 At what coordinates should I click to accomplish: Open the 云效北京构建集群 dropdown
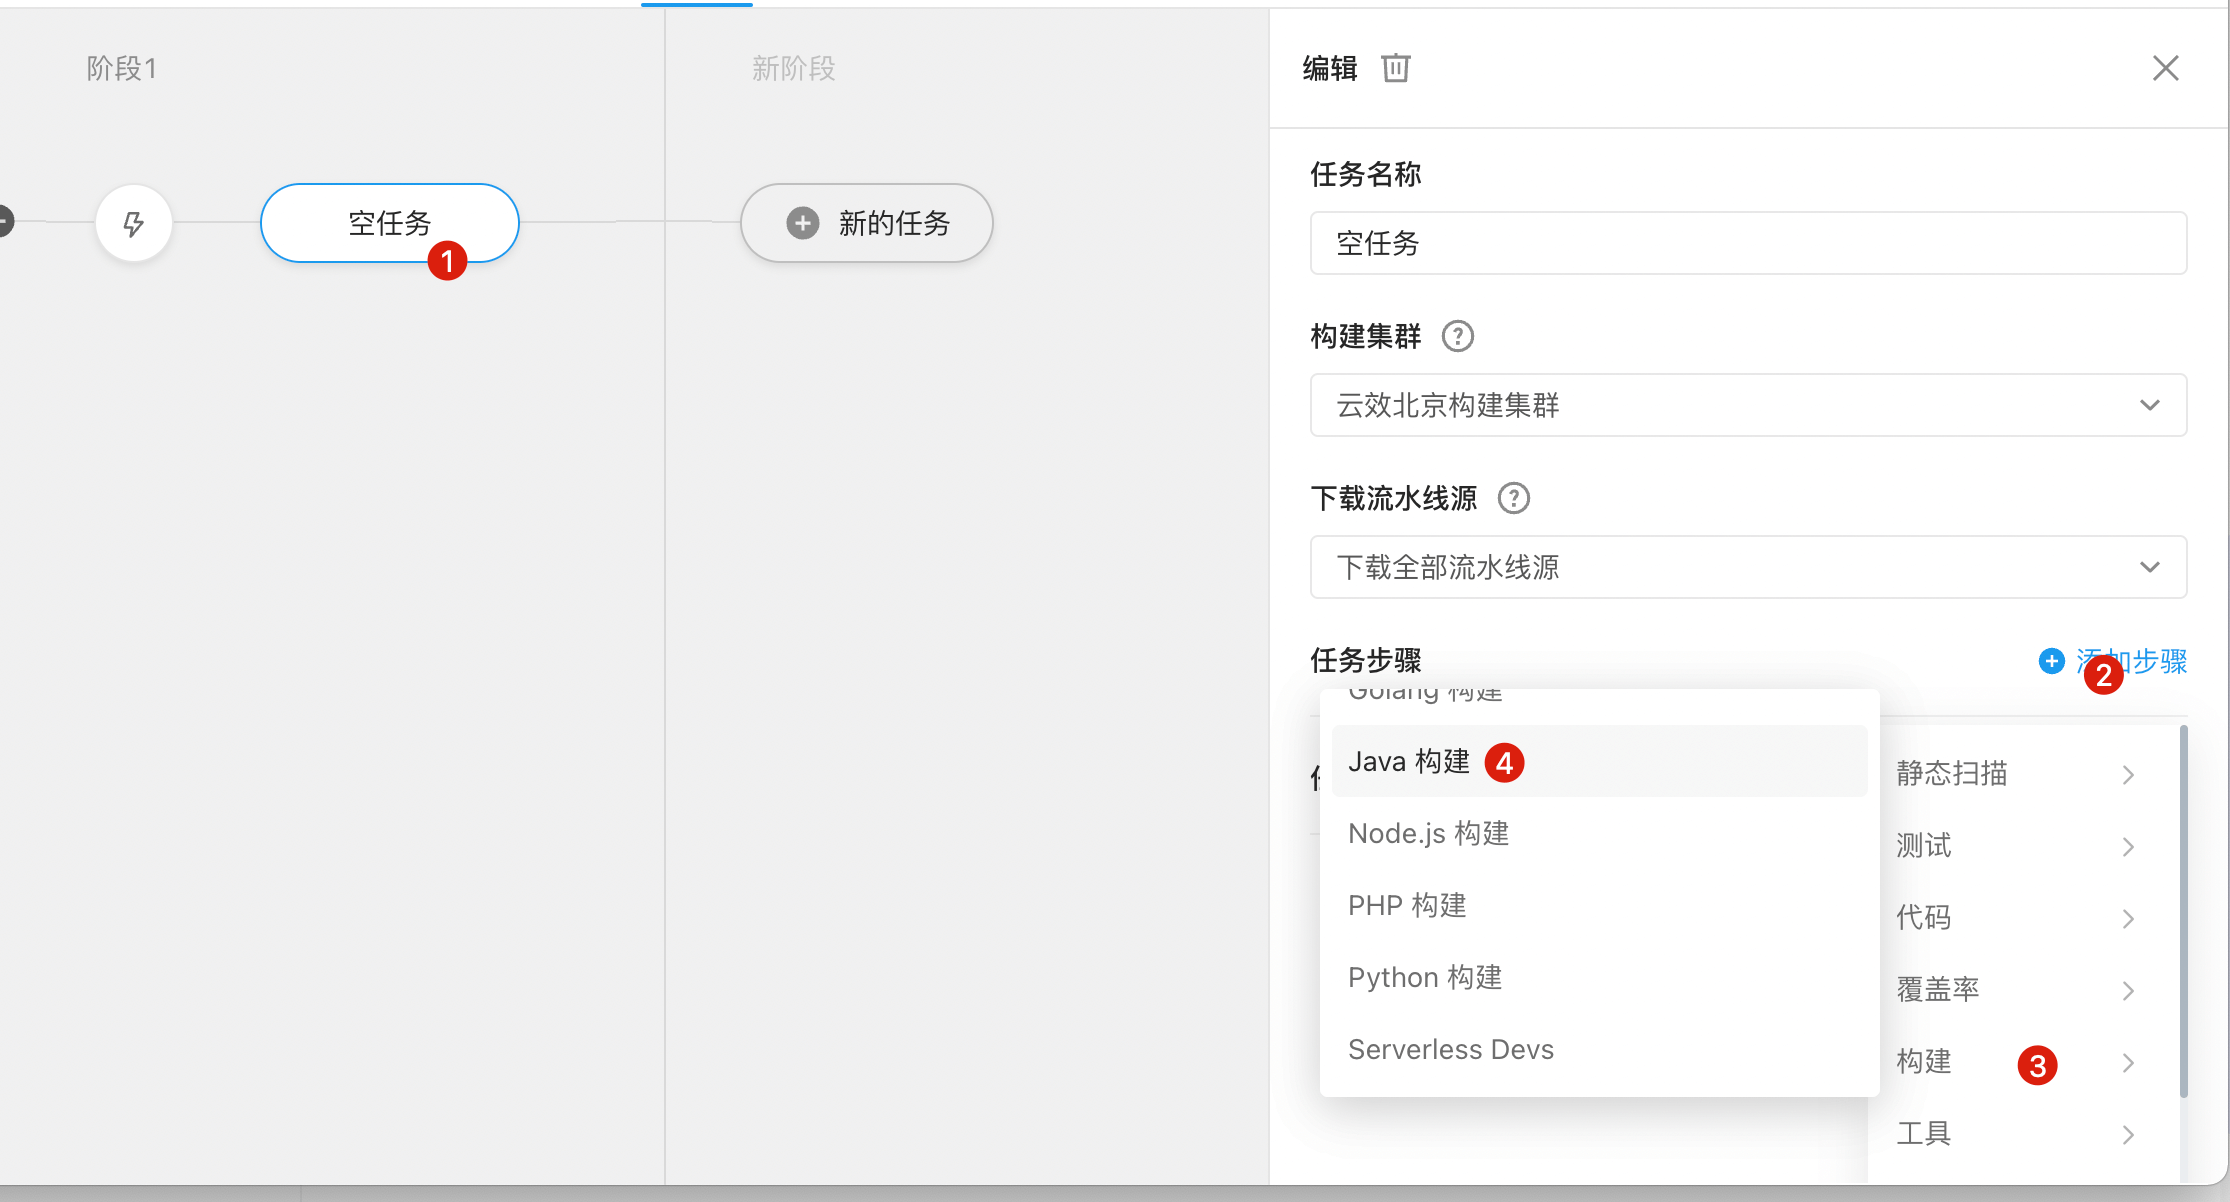[x=1747, y=405]
